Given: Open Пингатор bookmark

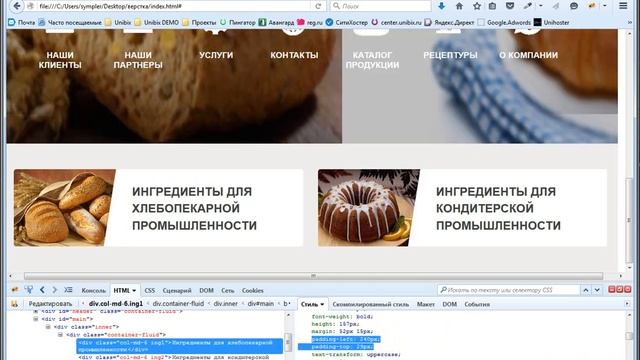Looking at the screenshot, I should 238,22.
